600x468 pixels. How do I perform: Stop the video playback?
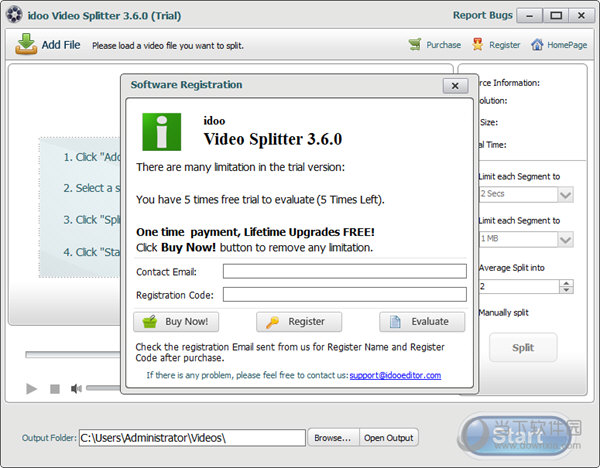click(x=55, y=389)
